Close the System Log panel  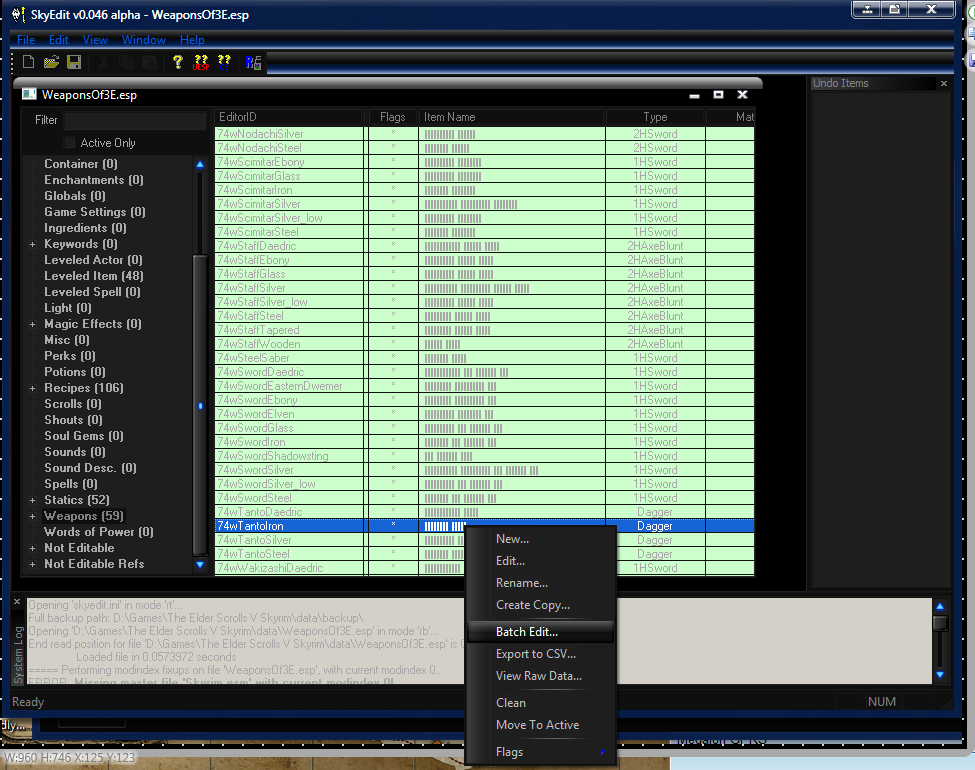tap(17, 602)
